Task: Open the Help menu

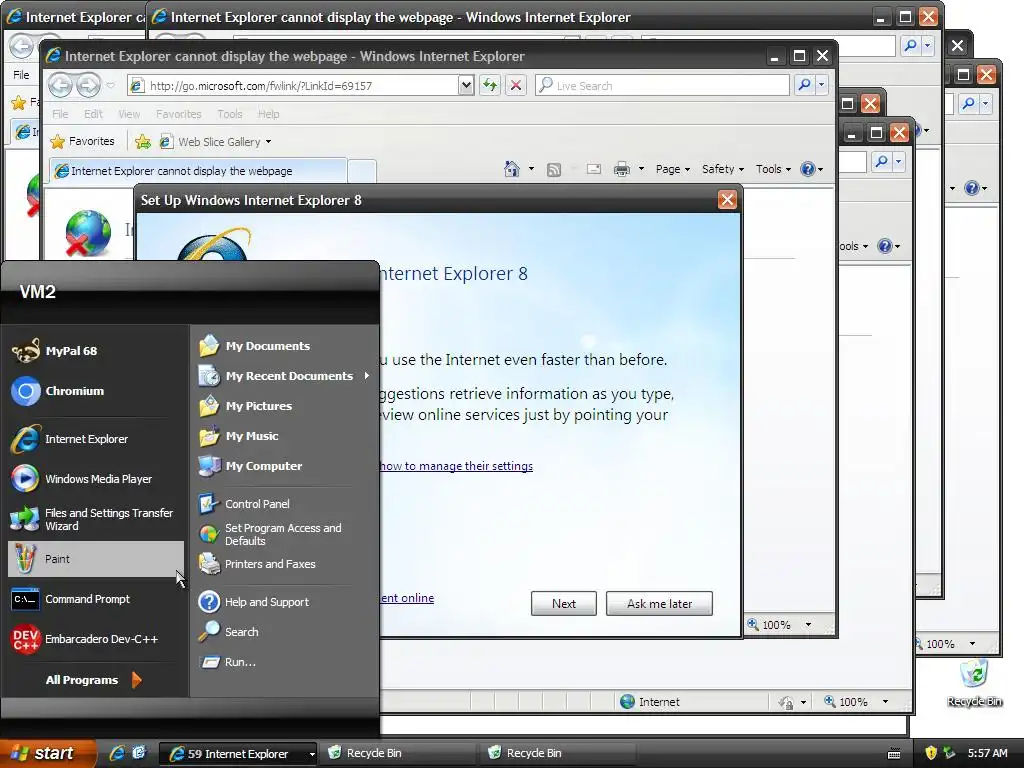Action: 268,114
